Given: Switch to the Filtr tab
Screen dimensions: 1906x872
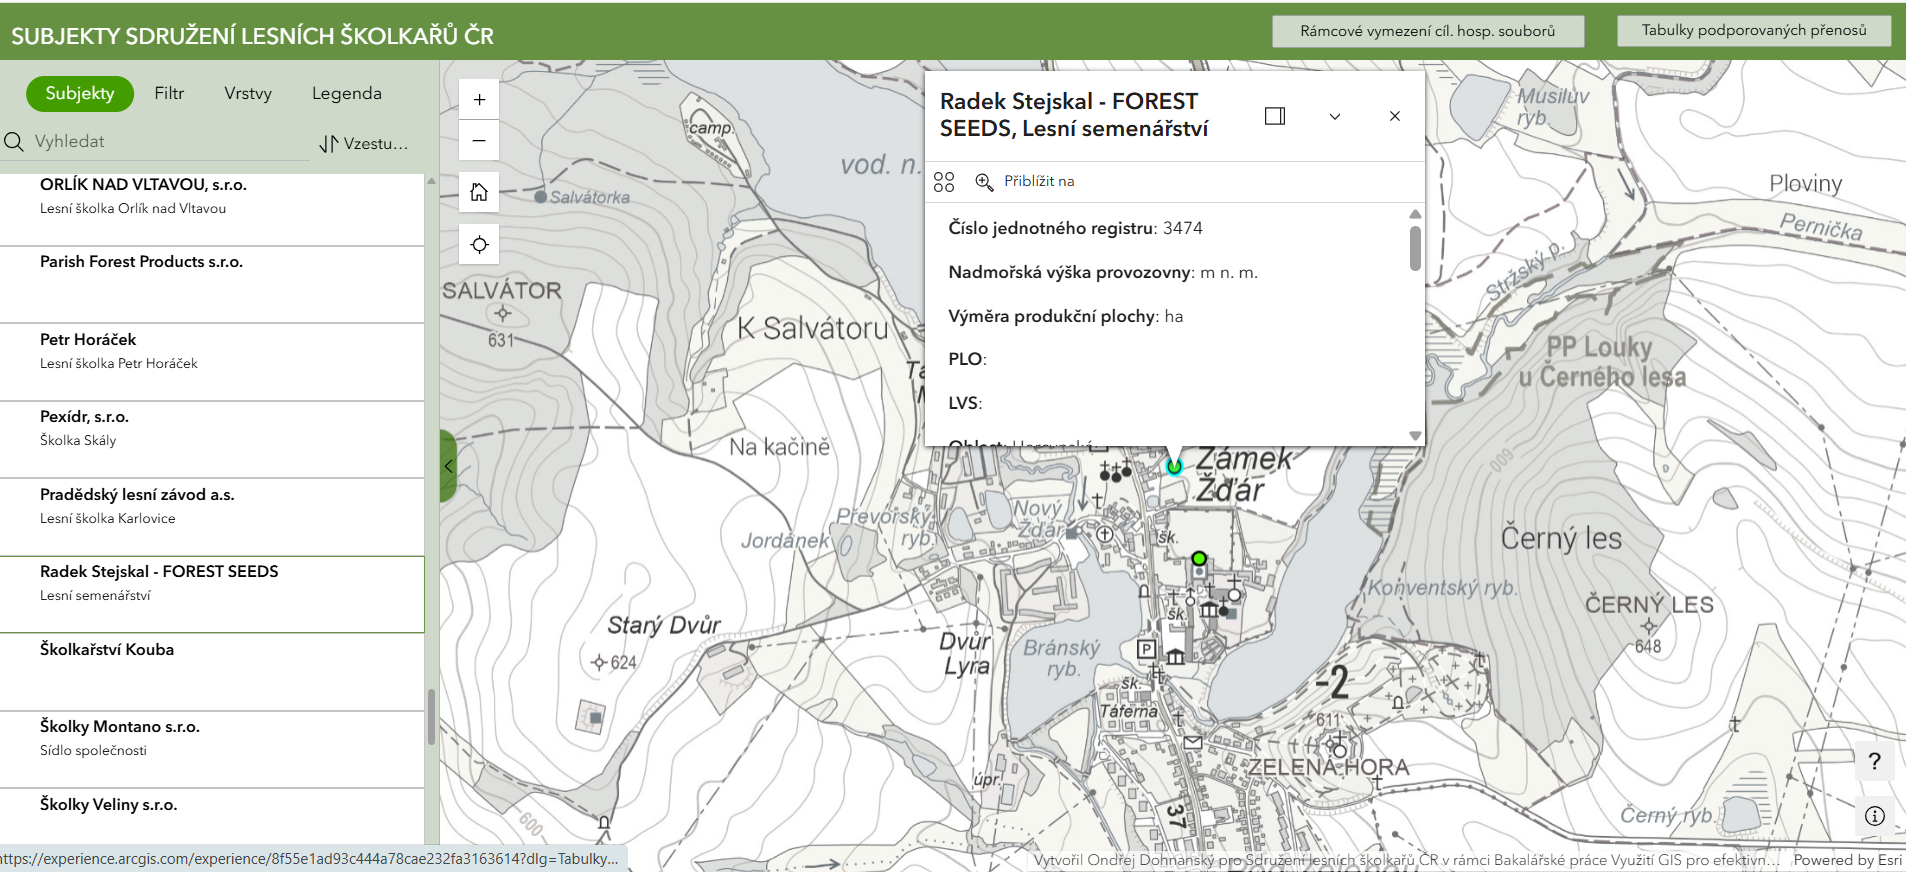Looking at the screenshot, I should tap(169, 93).
